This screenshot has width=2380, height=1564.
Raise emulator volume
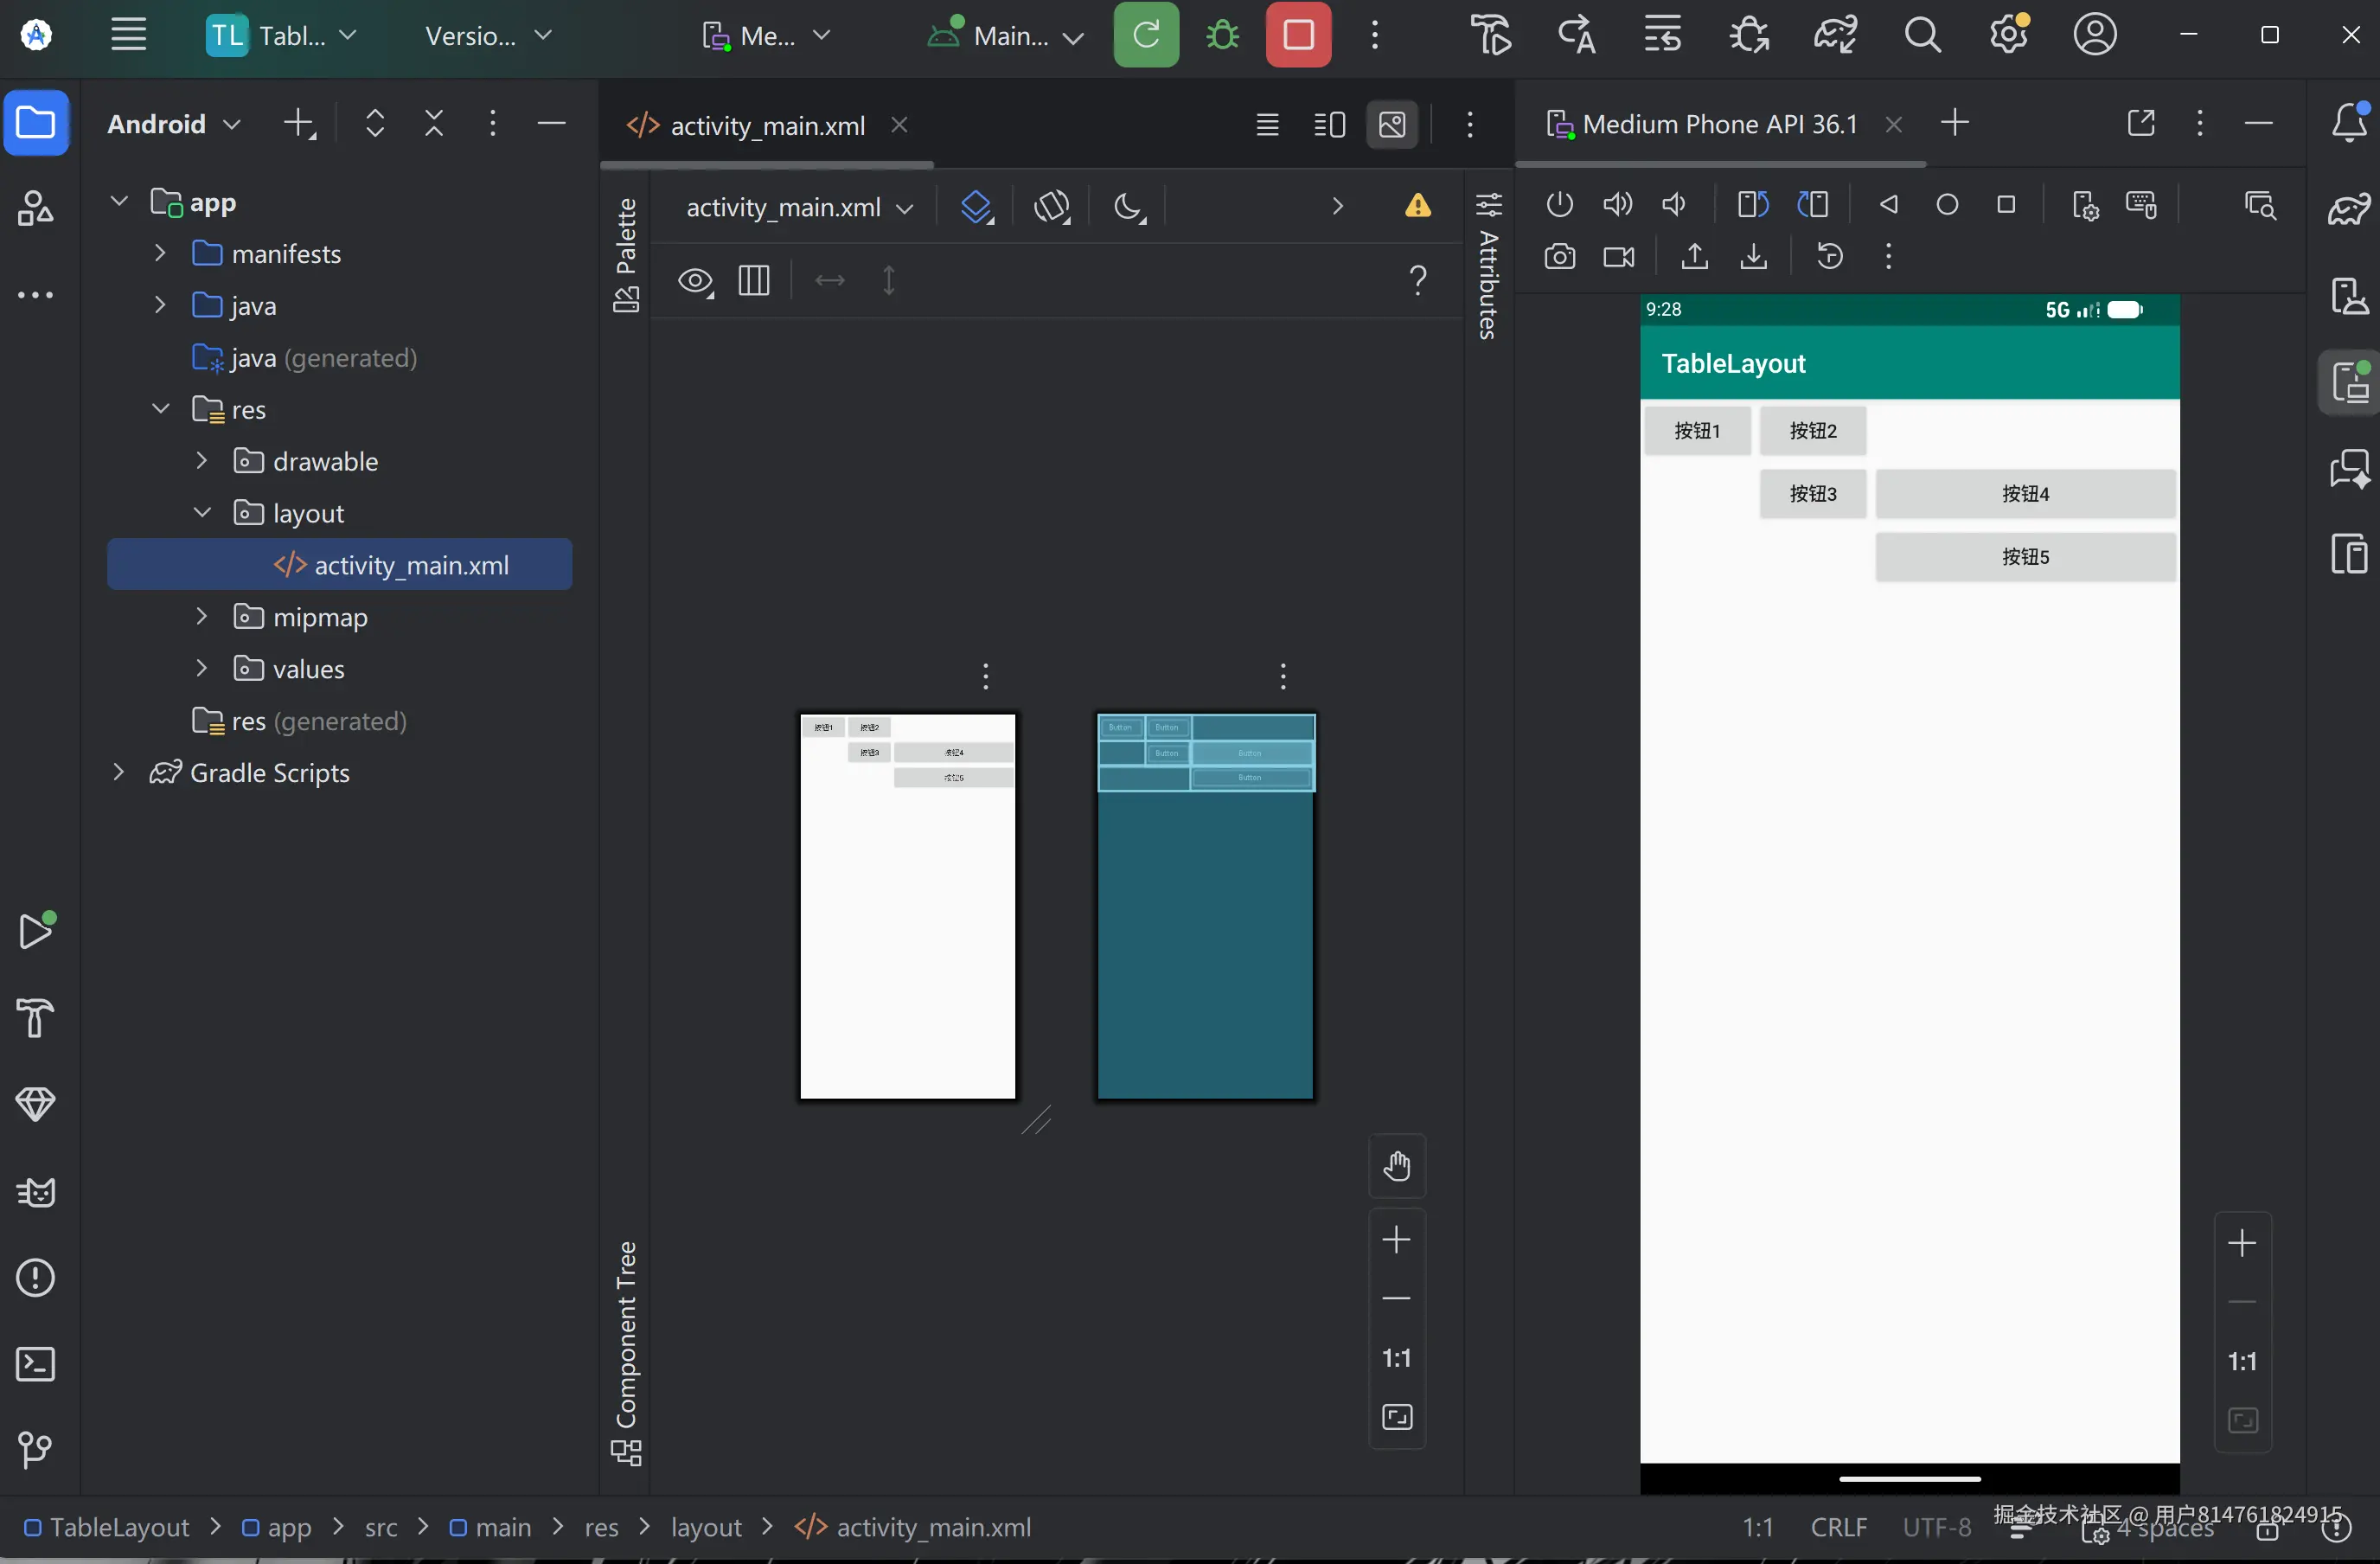click(1617, 205)
